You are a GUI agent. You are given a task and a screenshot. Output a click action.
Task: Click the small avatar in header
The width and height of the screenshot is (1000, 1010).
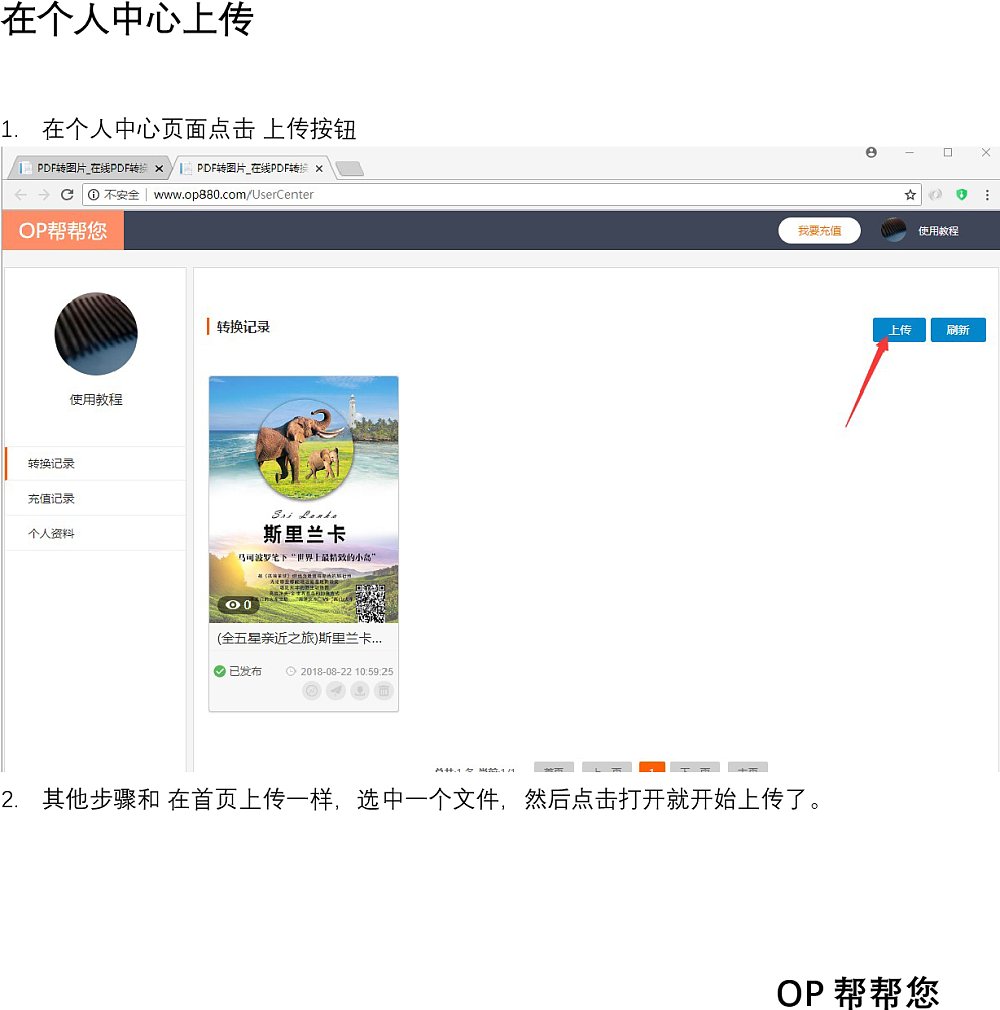[x=893, y=230]
